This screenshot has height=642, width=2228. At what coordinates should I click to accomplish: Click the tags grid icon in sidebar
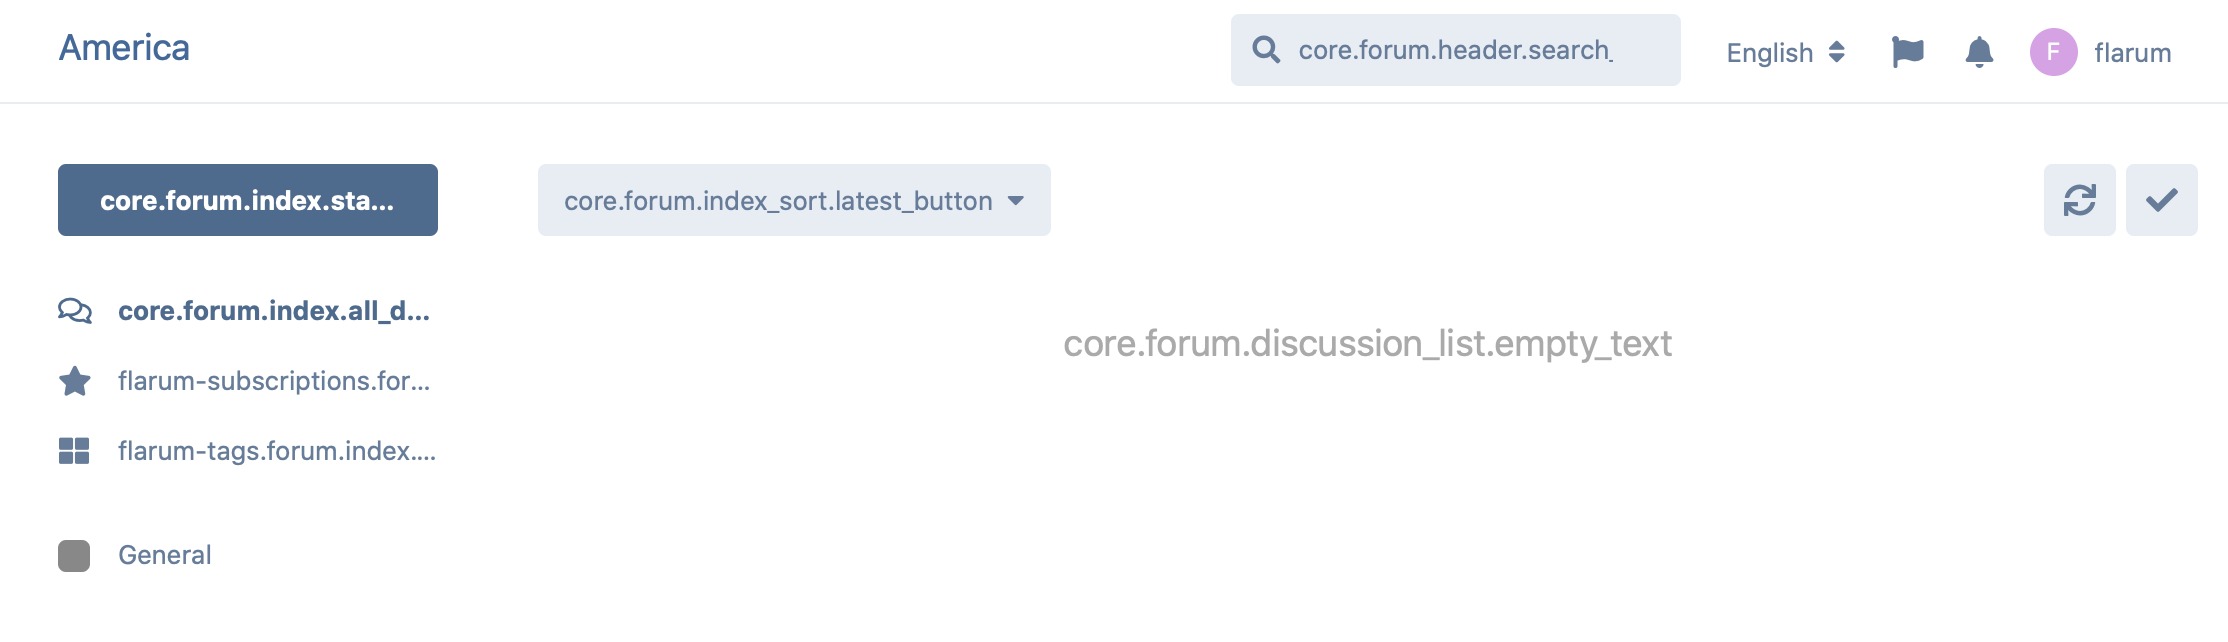tap(74, 451)
